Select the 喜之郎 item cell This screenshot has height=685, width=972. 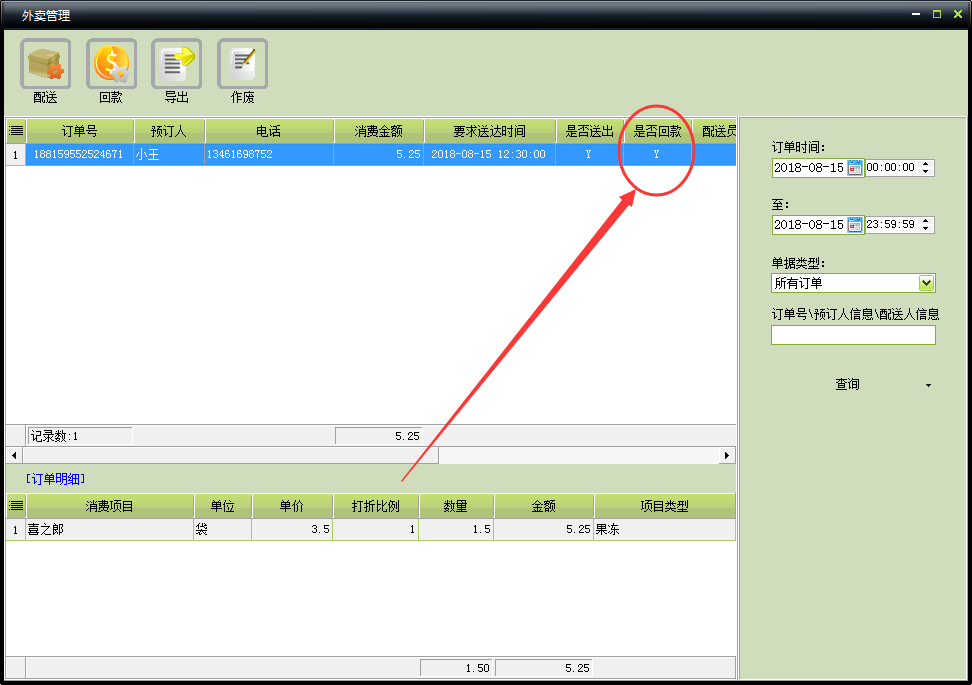click(110, 529)
